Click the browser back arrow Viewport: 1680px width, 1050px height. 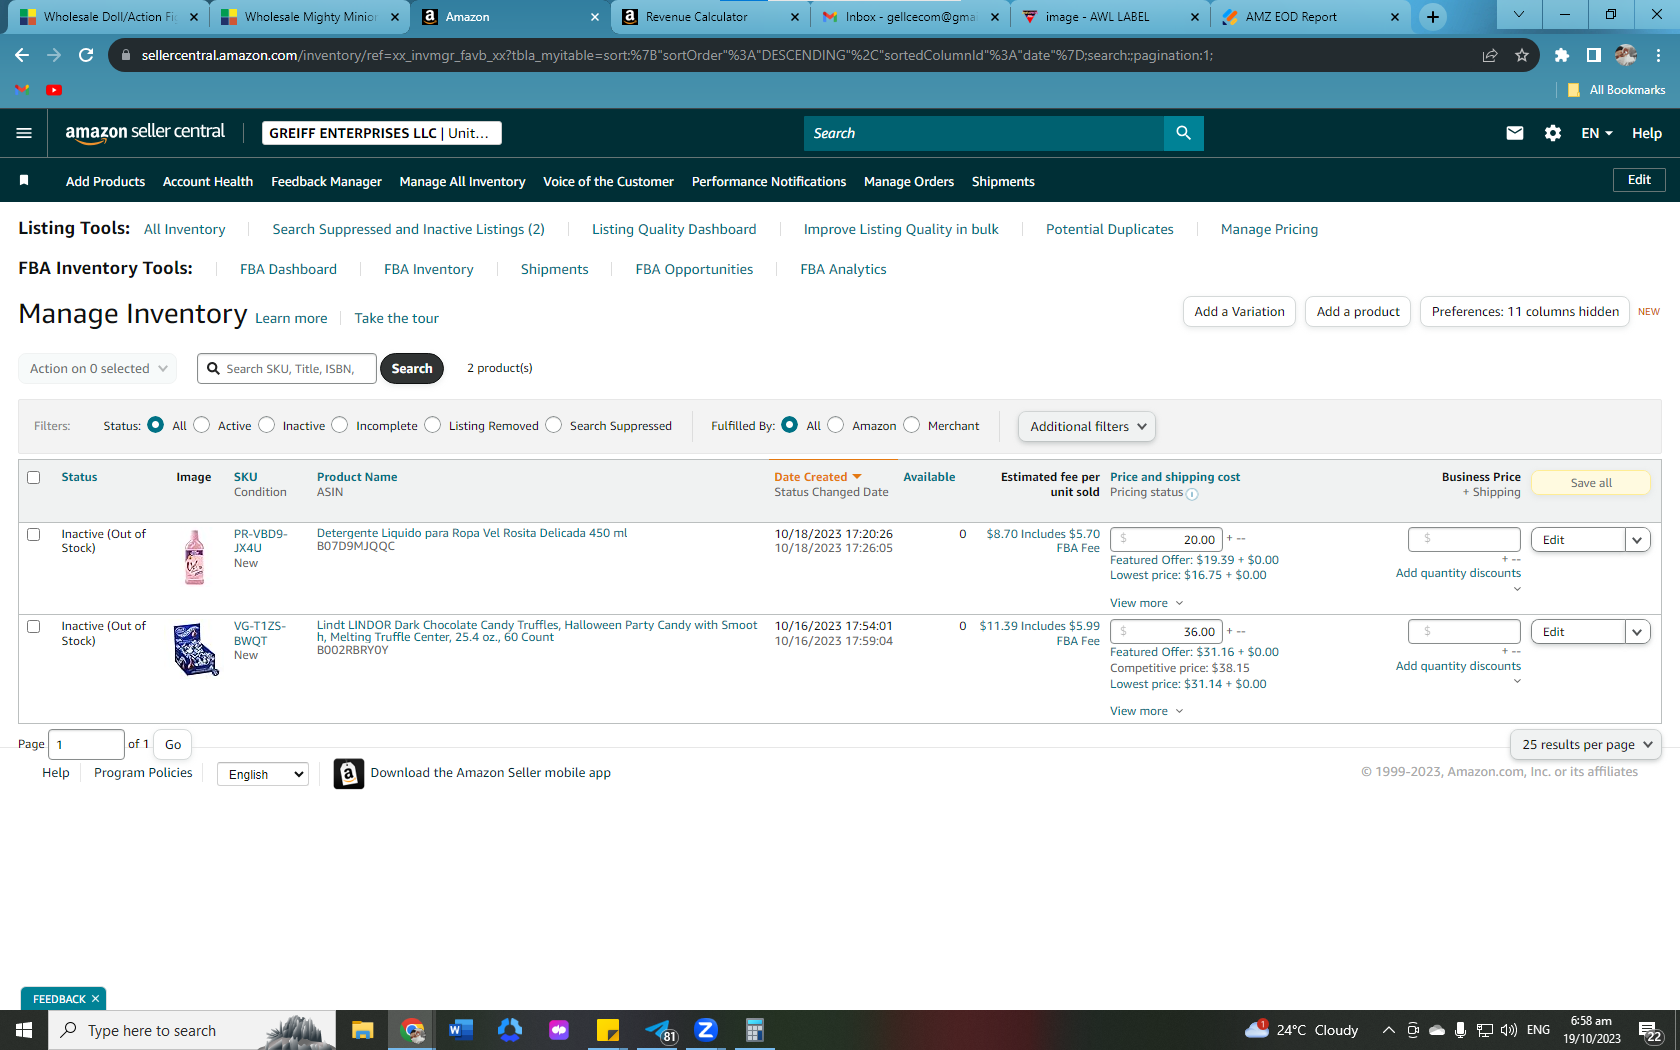click(22, 55)
